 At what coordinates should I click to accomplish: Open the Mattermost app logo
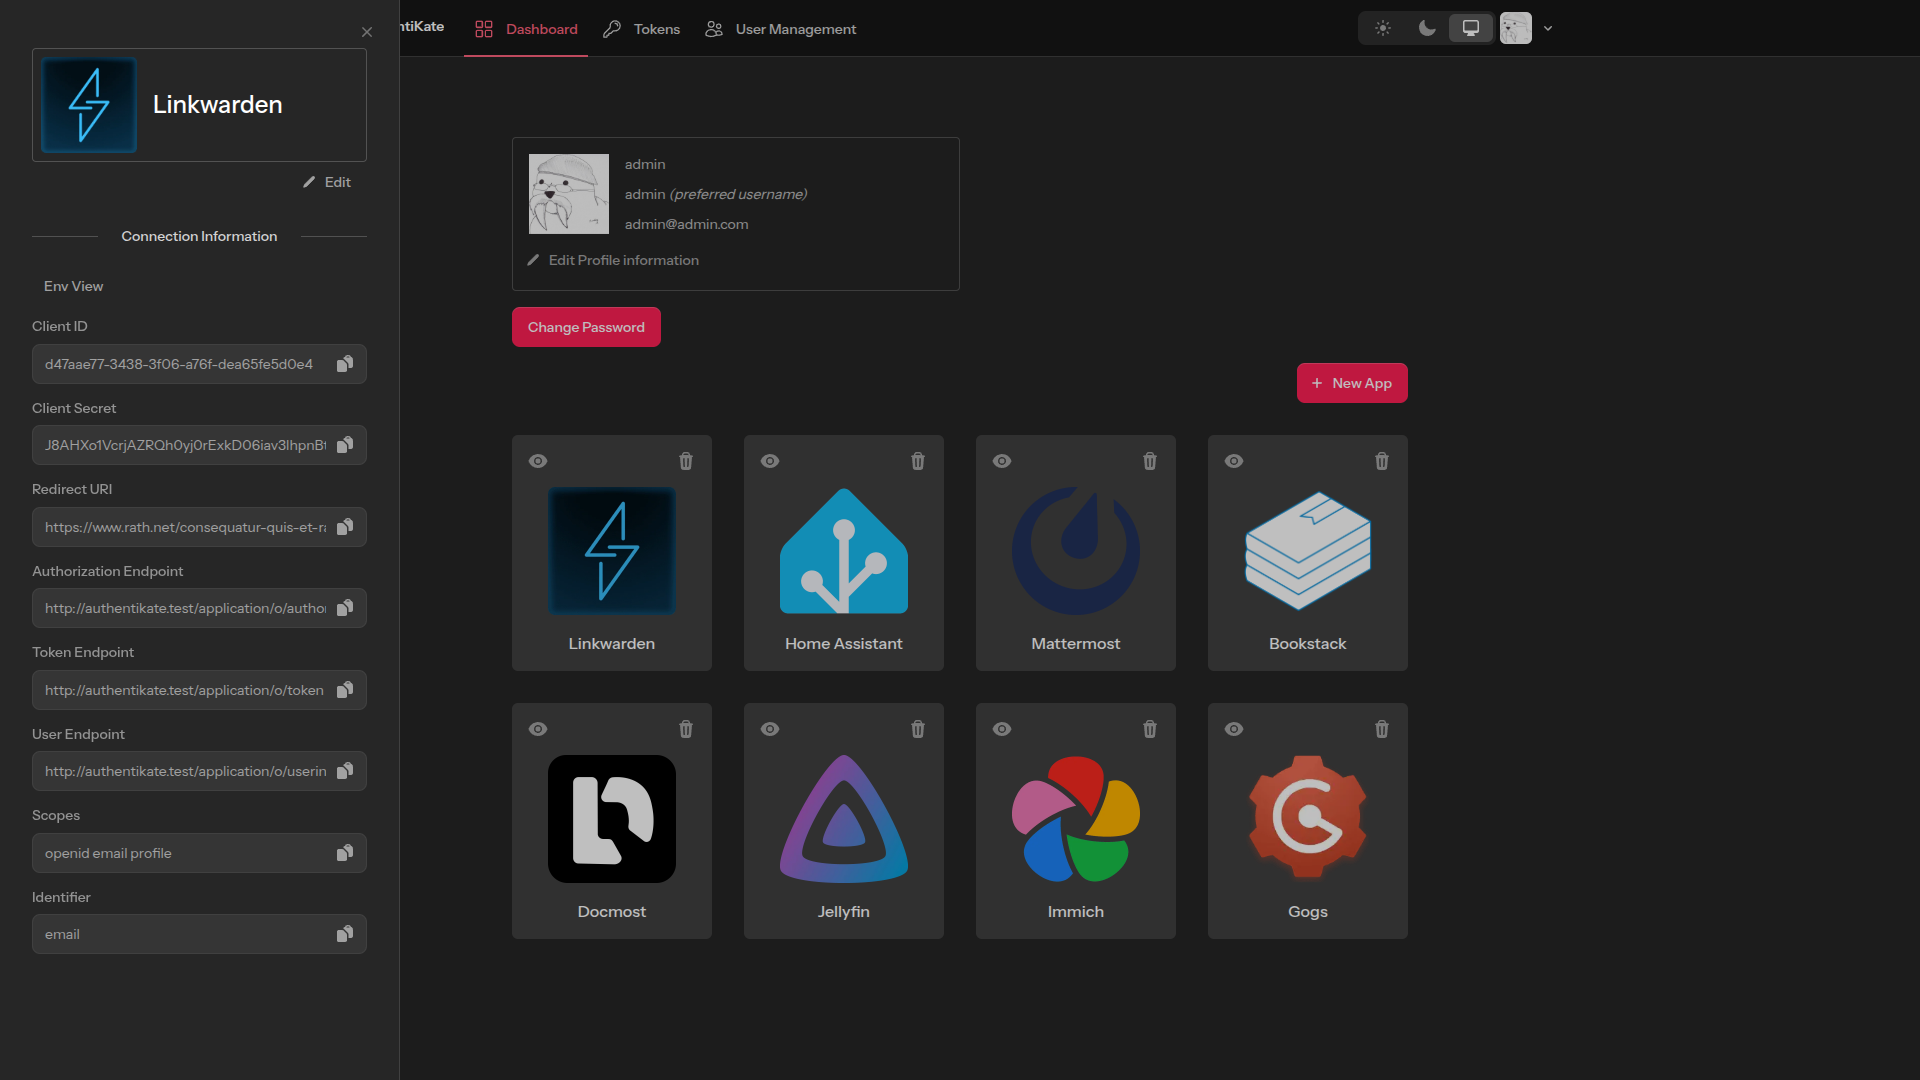1076,551
